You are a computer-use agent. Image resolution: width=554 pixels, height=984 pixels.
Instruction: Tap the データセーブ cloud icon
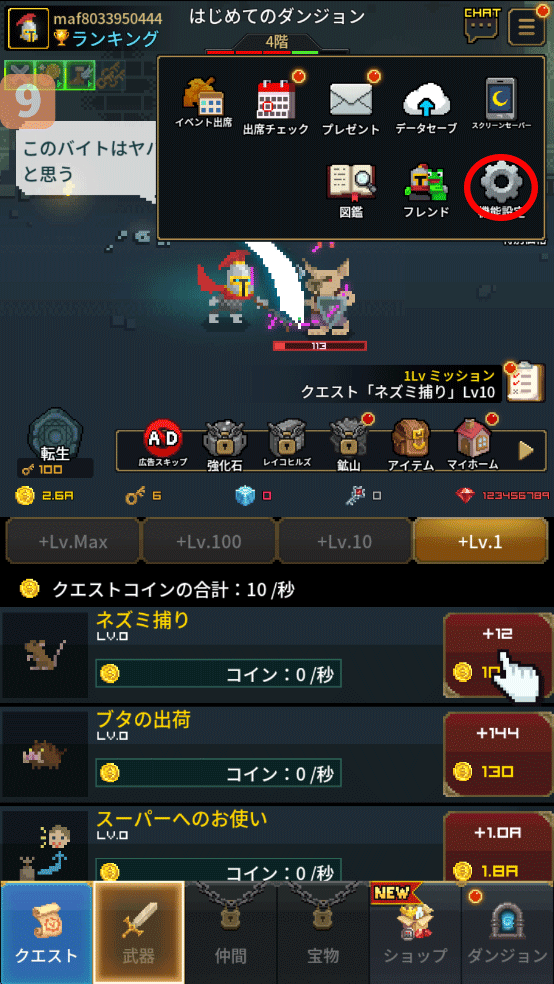[426, 107]
